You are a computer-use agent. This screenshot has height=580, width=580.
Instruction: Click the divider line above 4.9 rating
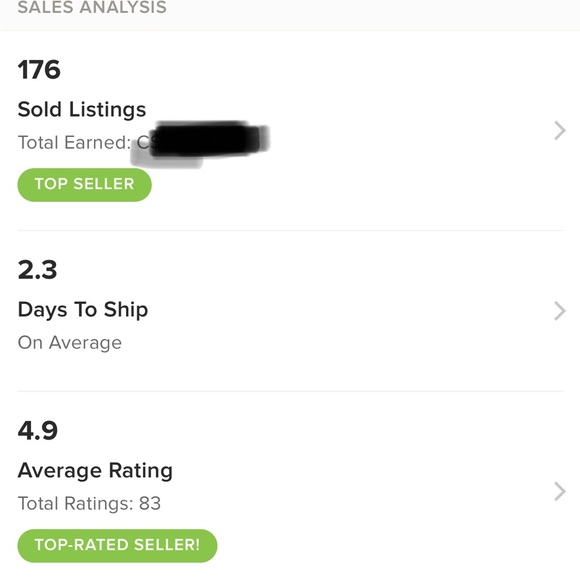pyautogui.click(x=290, y=391)
